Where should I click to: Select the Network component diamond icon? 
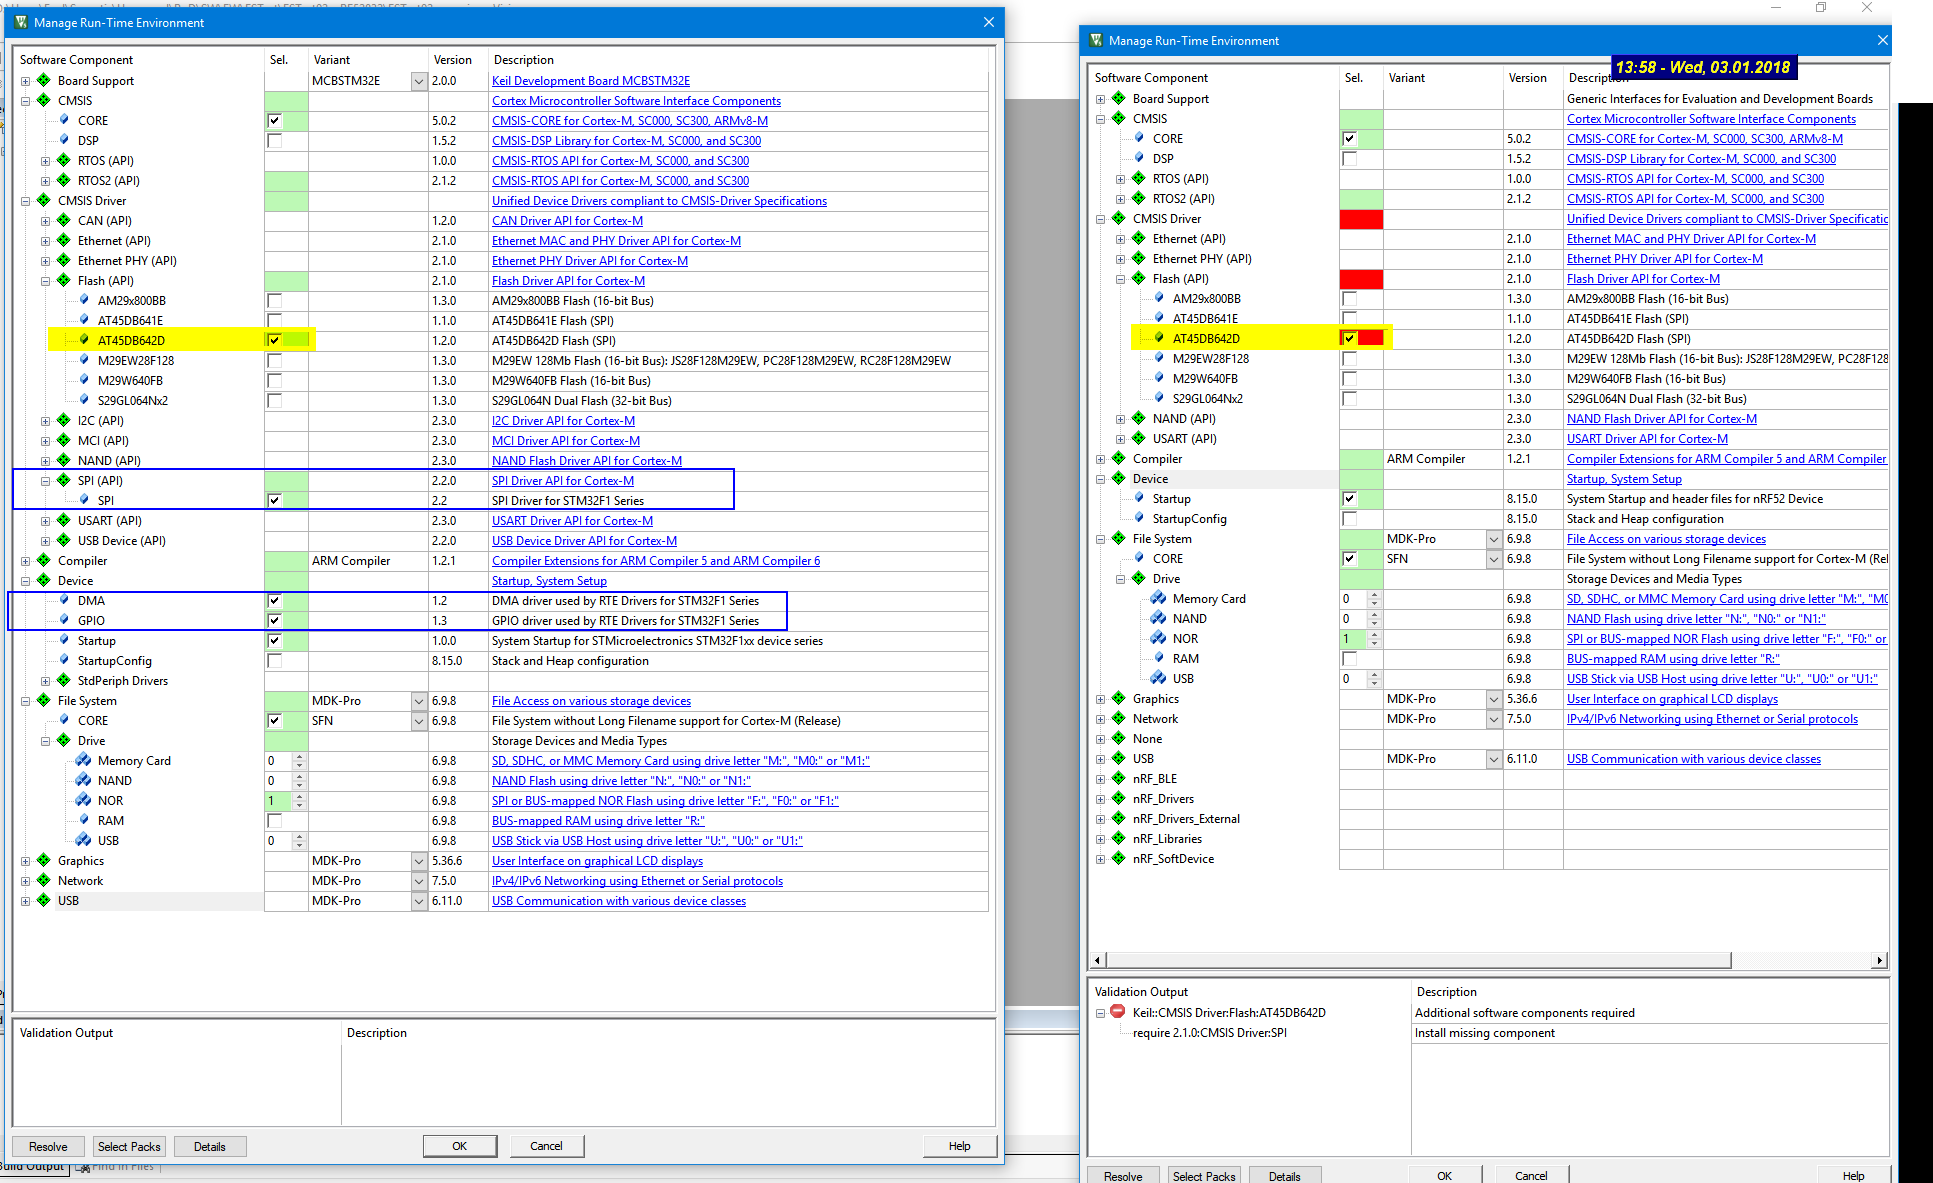[43, 880]
